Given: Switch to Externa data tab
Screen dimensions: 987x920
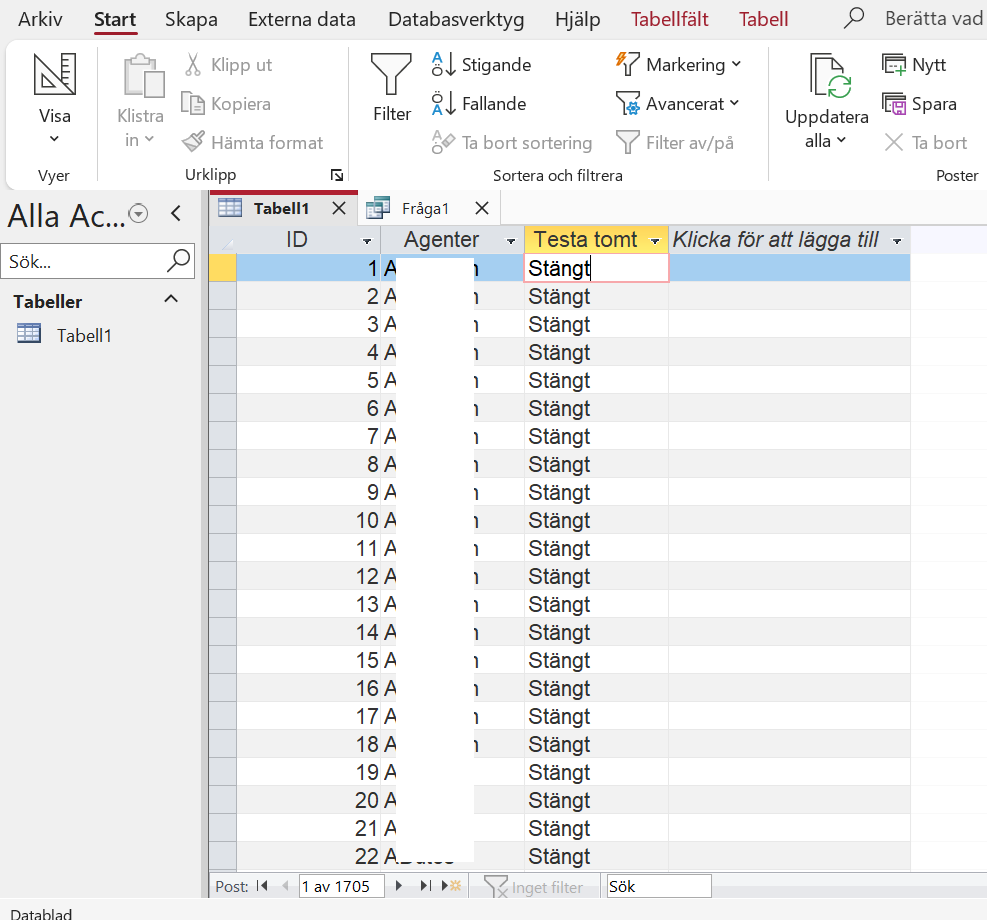Looking at the screenshot, I should (302, 20).
